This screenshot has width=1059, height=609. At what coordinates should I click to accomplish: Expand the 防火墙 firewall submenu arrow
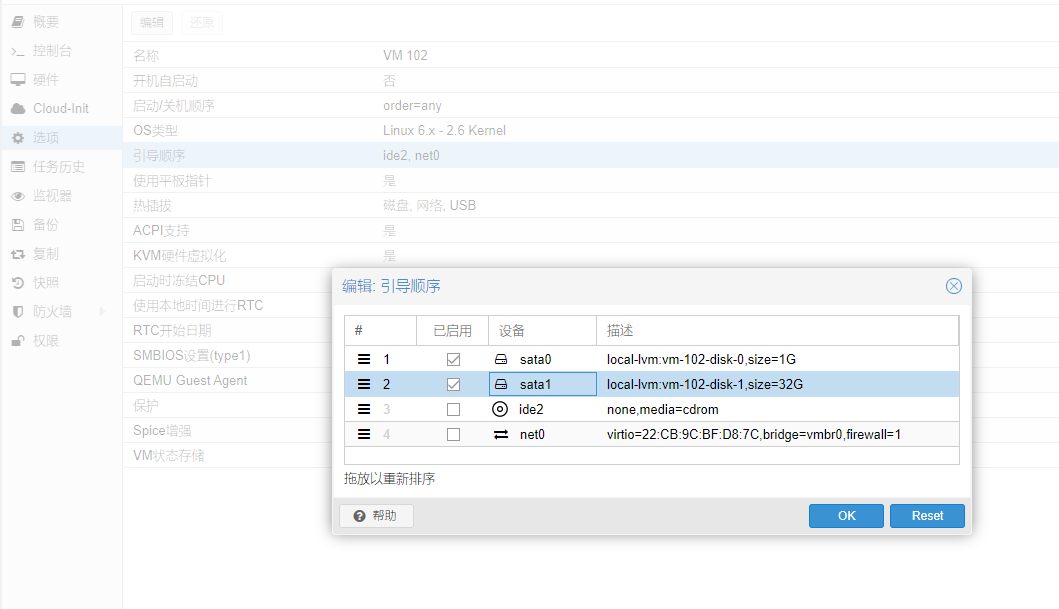[102, 312]
